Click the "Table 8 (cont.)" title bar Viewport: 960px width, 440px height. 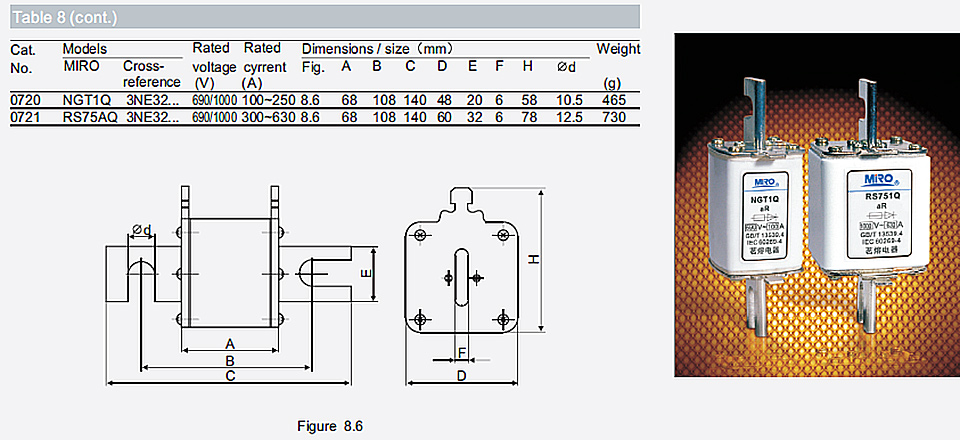pos(325,17)
